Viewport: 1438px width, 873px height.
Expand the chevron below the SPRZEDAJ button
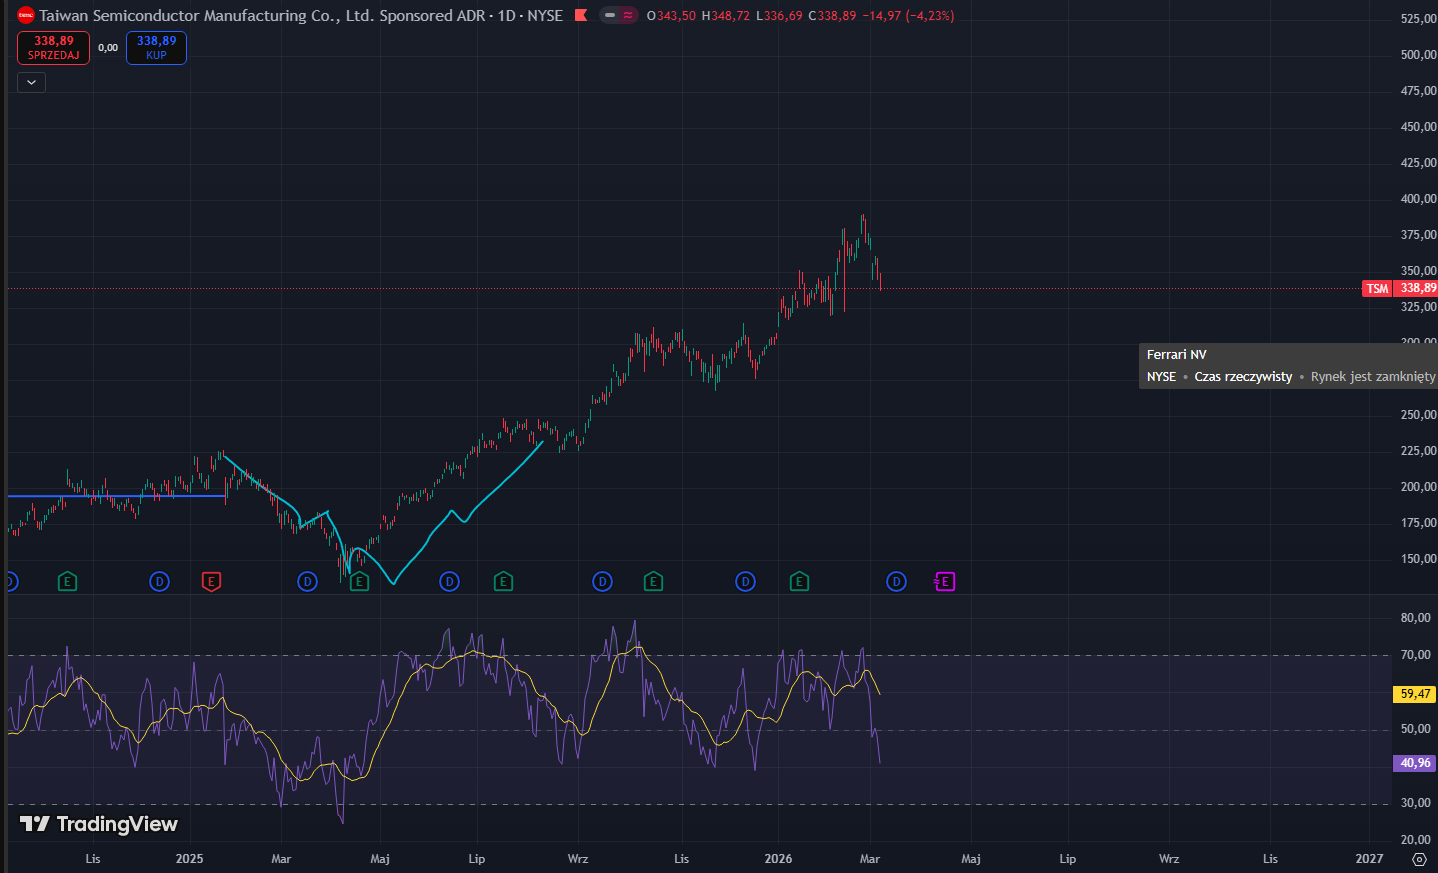[32, 83]
